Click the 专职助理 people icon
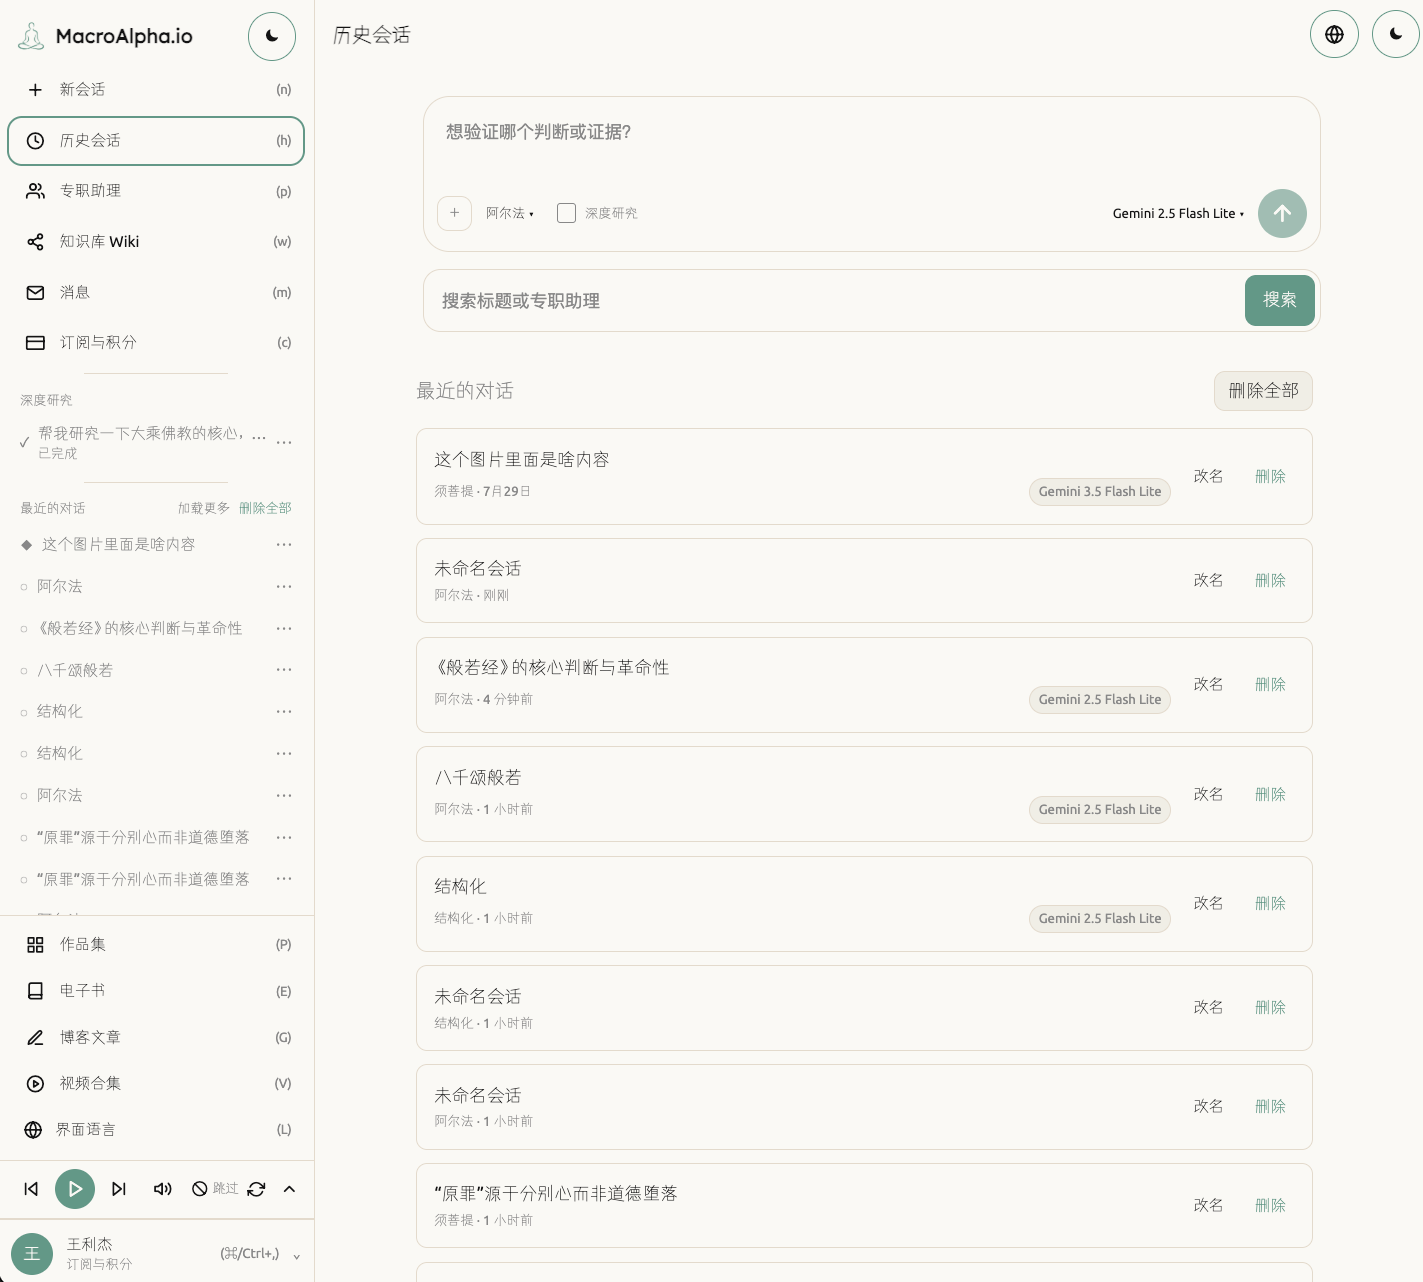 tap(35, 191)
